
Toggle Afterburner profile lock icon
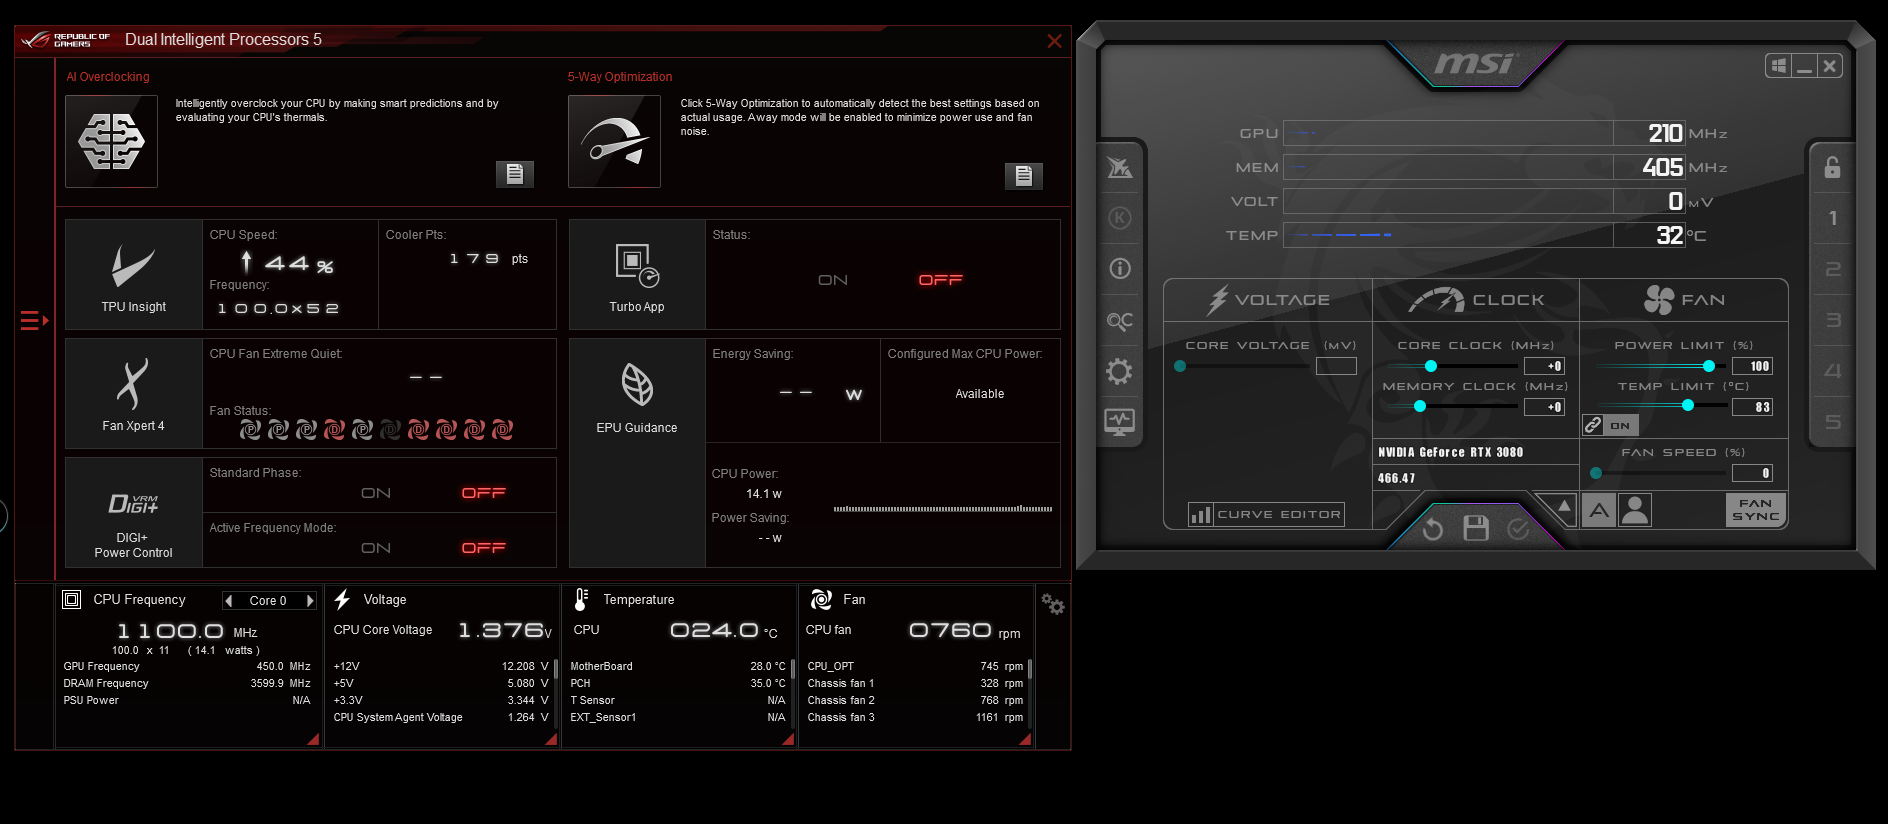pyautogui.click(x=1832, y=167)
